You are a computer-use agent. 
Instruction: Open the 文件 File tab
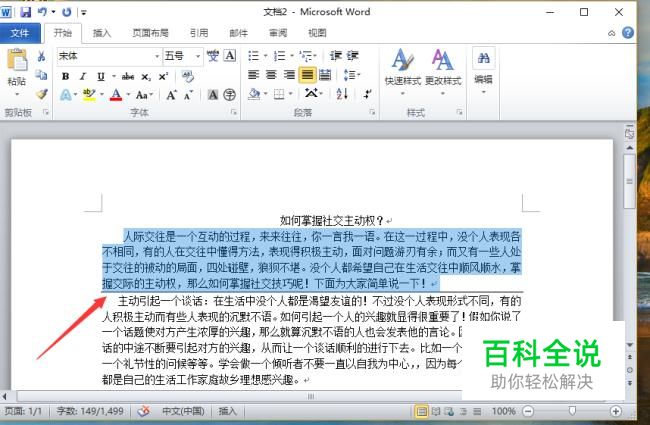pyautogui.click(x=20, y=33)
